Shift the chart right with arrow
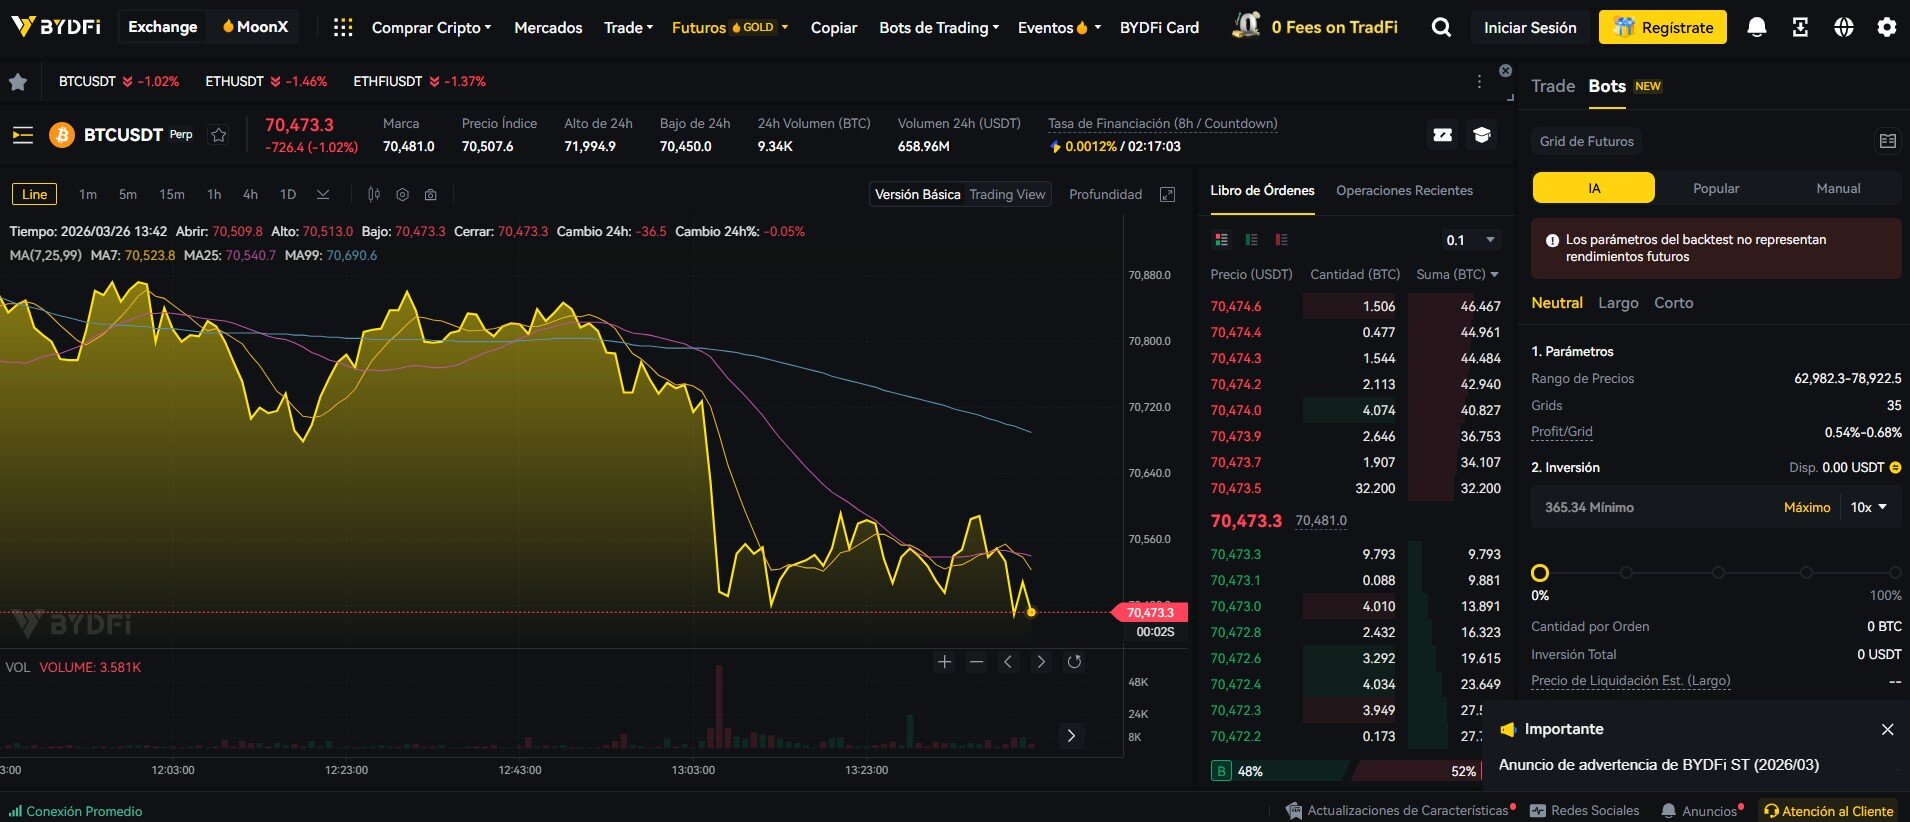 tap(1041, 662)
